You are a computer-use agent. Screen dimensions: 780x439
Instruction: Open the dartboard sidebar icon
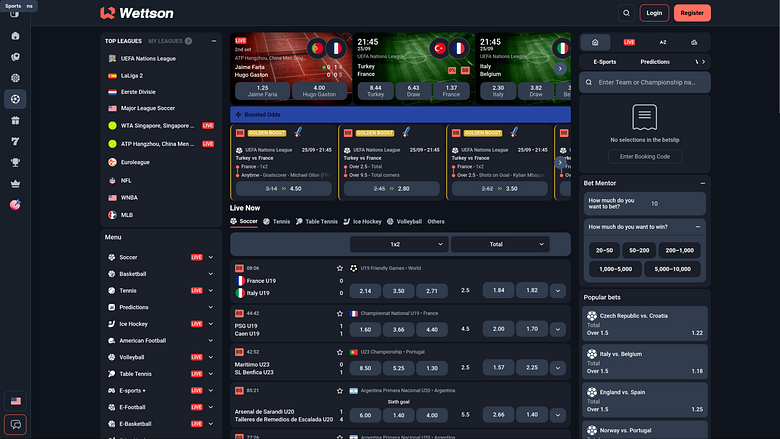15,205
